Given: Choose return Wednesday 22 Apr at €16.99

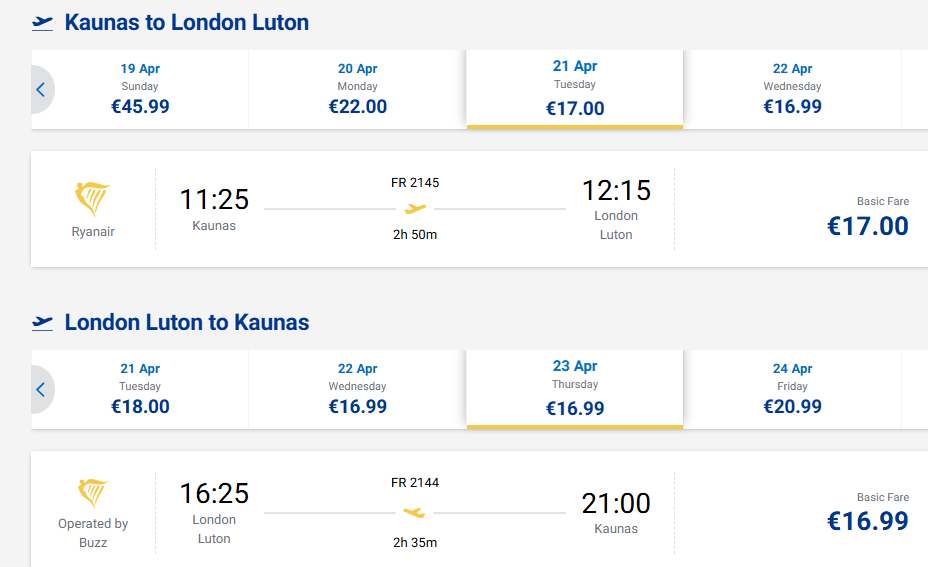Looking at the screenshot, I should (x=357, y=389).
